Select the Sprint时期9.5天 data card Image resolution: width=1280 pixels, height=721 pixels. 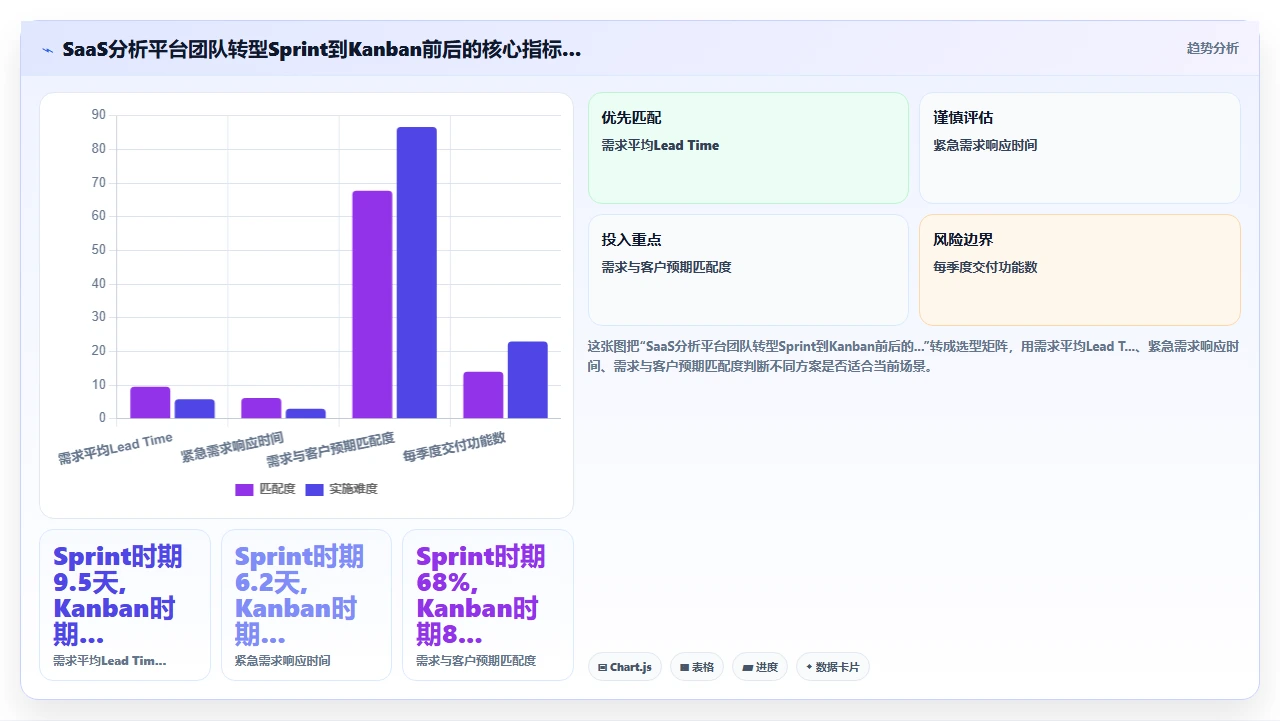pyautogui.click(x=125, y=605)
